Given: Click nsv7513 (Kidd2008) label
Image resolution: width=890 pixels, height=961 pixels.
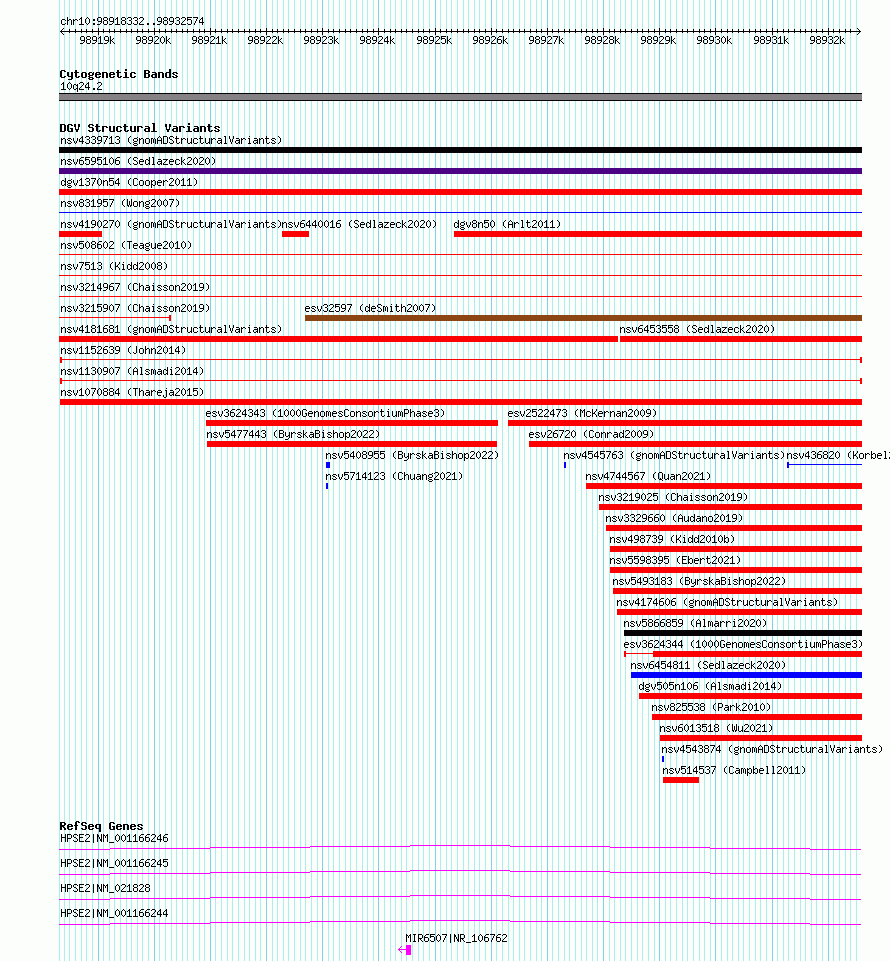Looking at the screenshot, I should click(114, 266).
